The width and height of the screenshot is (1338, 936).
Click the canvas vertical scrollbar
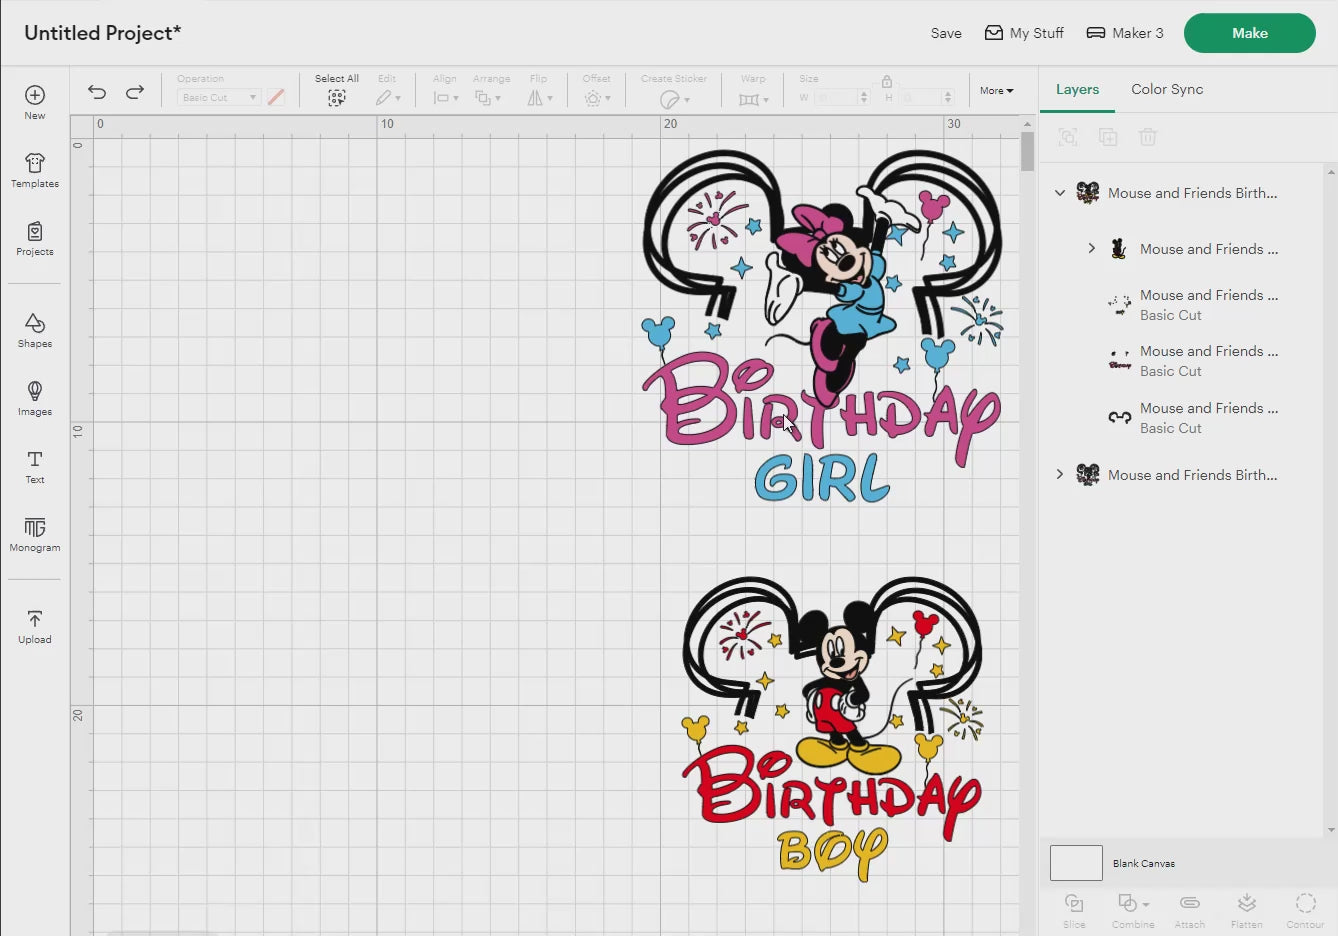[x=1027, y=152]
